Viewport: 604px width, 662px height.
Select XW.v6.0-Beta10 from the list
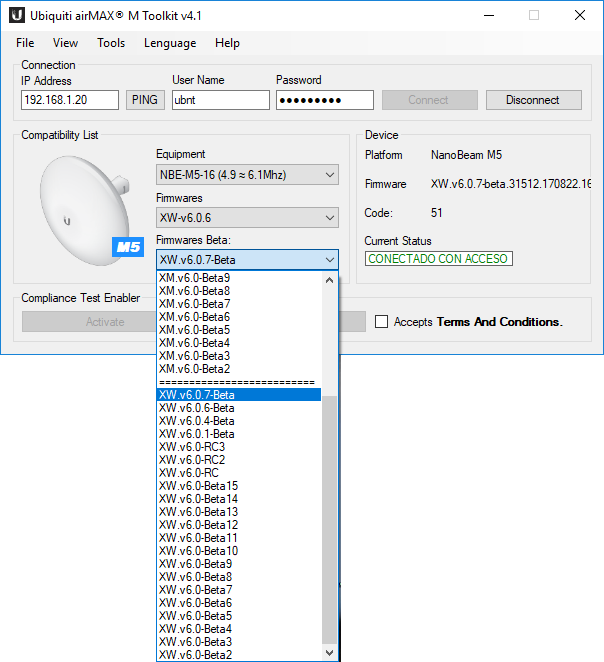[x=239, y=551]
